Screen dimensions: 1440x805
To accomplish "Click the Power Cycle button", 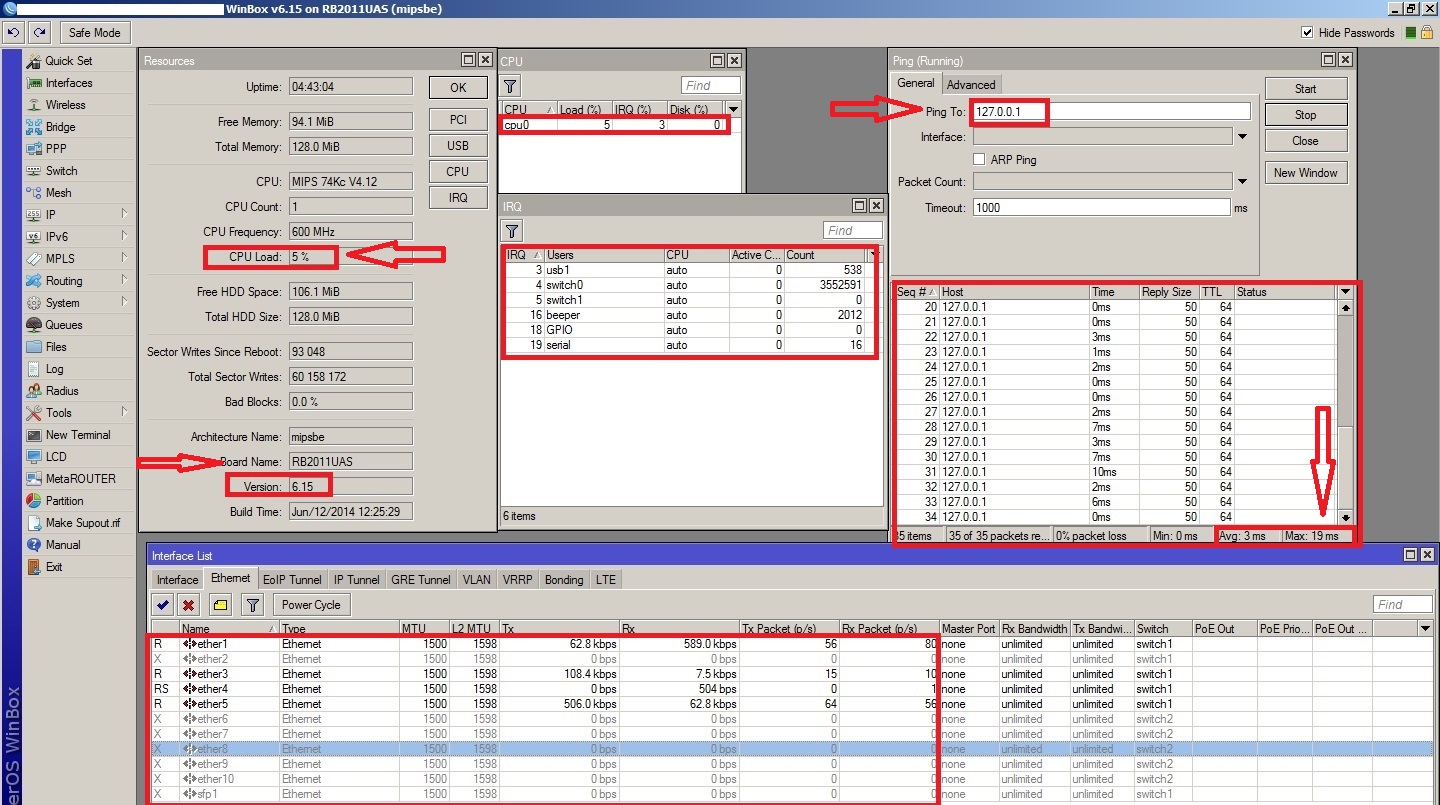I will tap(311, 605).
